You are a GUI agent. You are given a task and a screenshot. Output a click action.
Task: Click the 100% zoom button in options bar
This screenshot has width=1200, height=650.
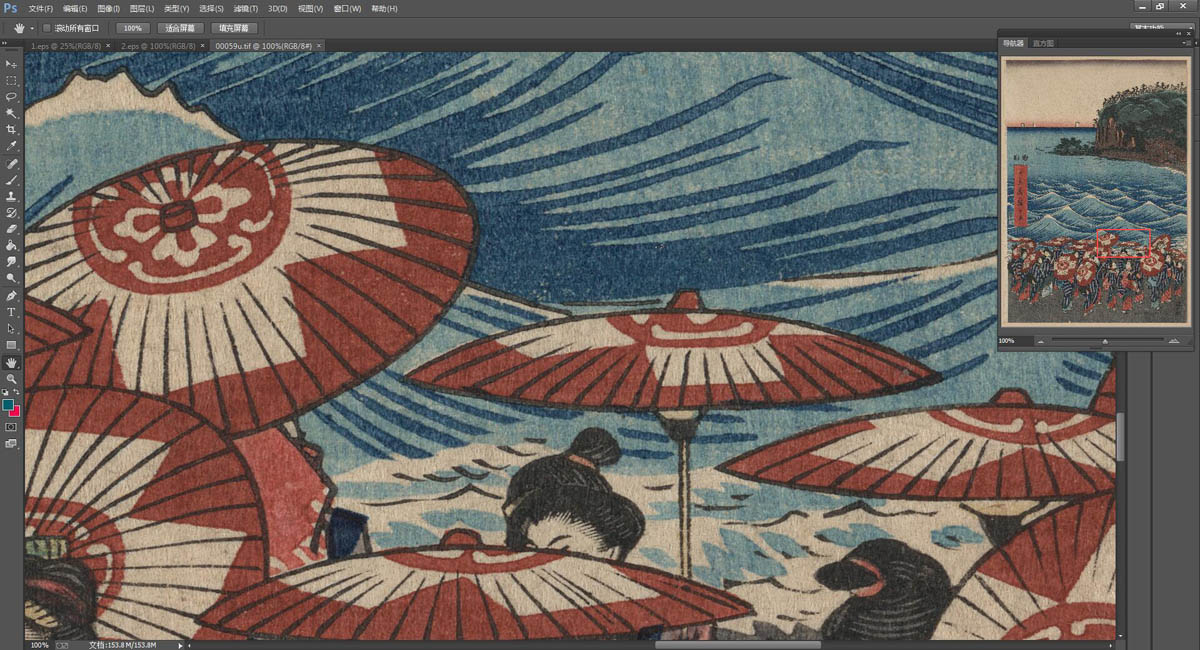[x=132, y=28]
